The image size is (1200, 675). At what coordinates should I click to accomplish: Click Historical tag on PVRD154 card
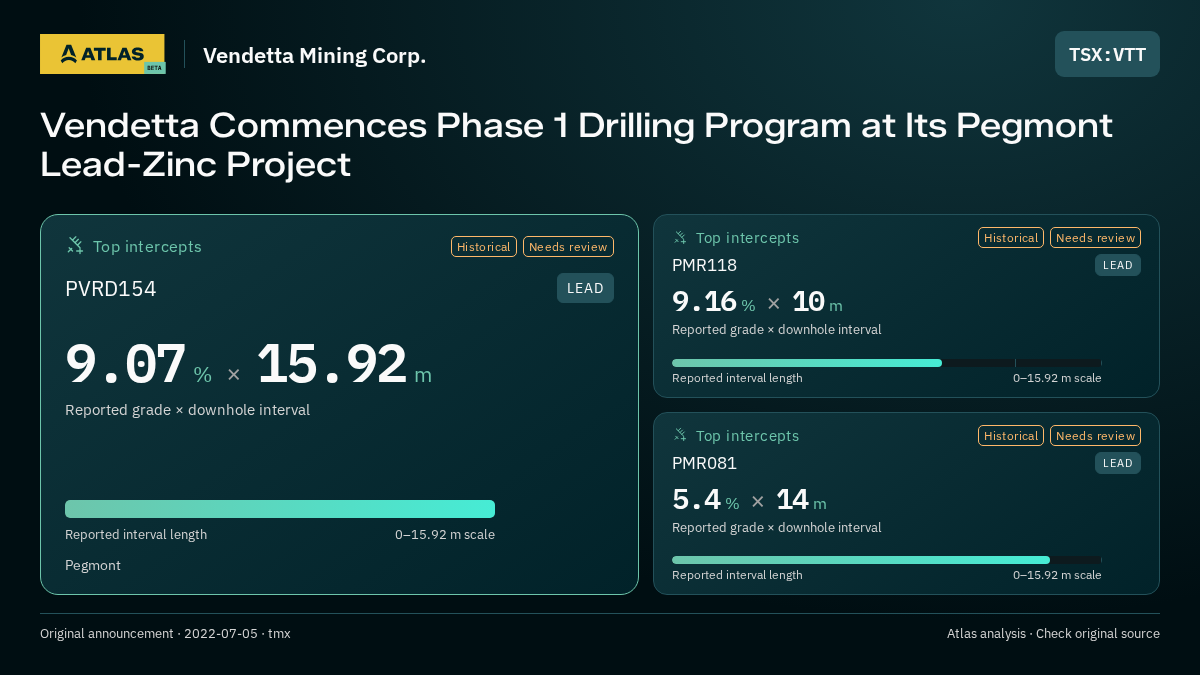[x=484, y=246]
